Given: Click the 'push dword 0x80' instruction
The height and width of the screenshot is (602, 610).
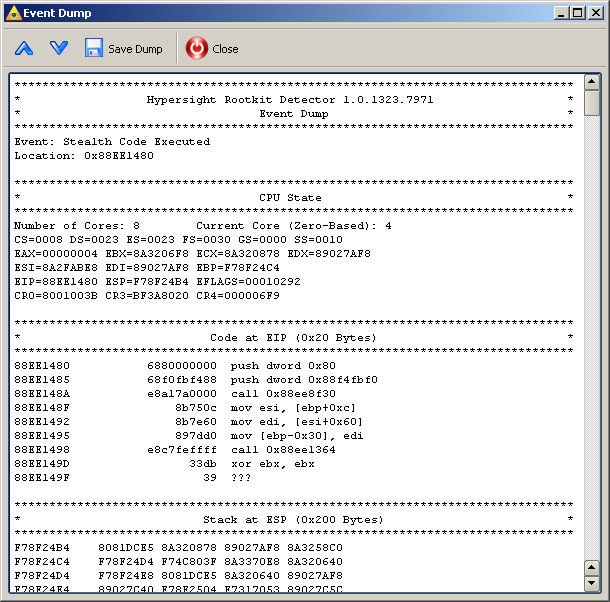Looking at the screenshot, I should point(283,366).
